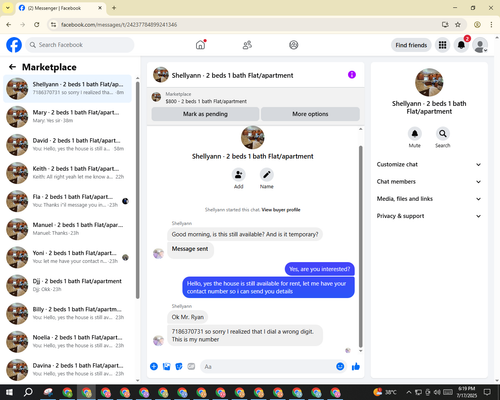Click 'Yes, are you interested?' message bubble
500x400 pixels.
tap(320, 269)
